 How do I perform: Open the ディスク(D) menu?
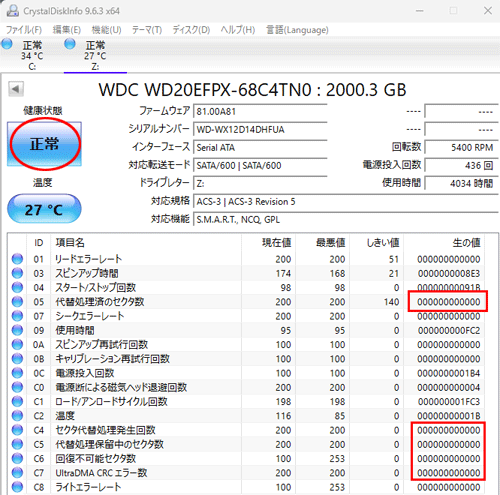(191, 30)
